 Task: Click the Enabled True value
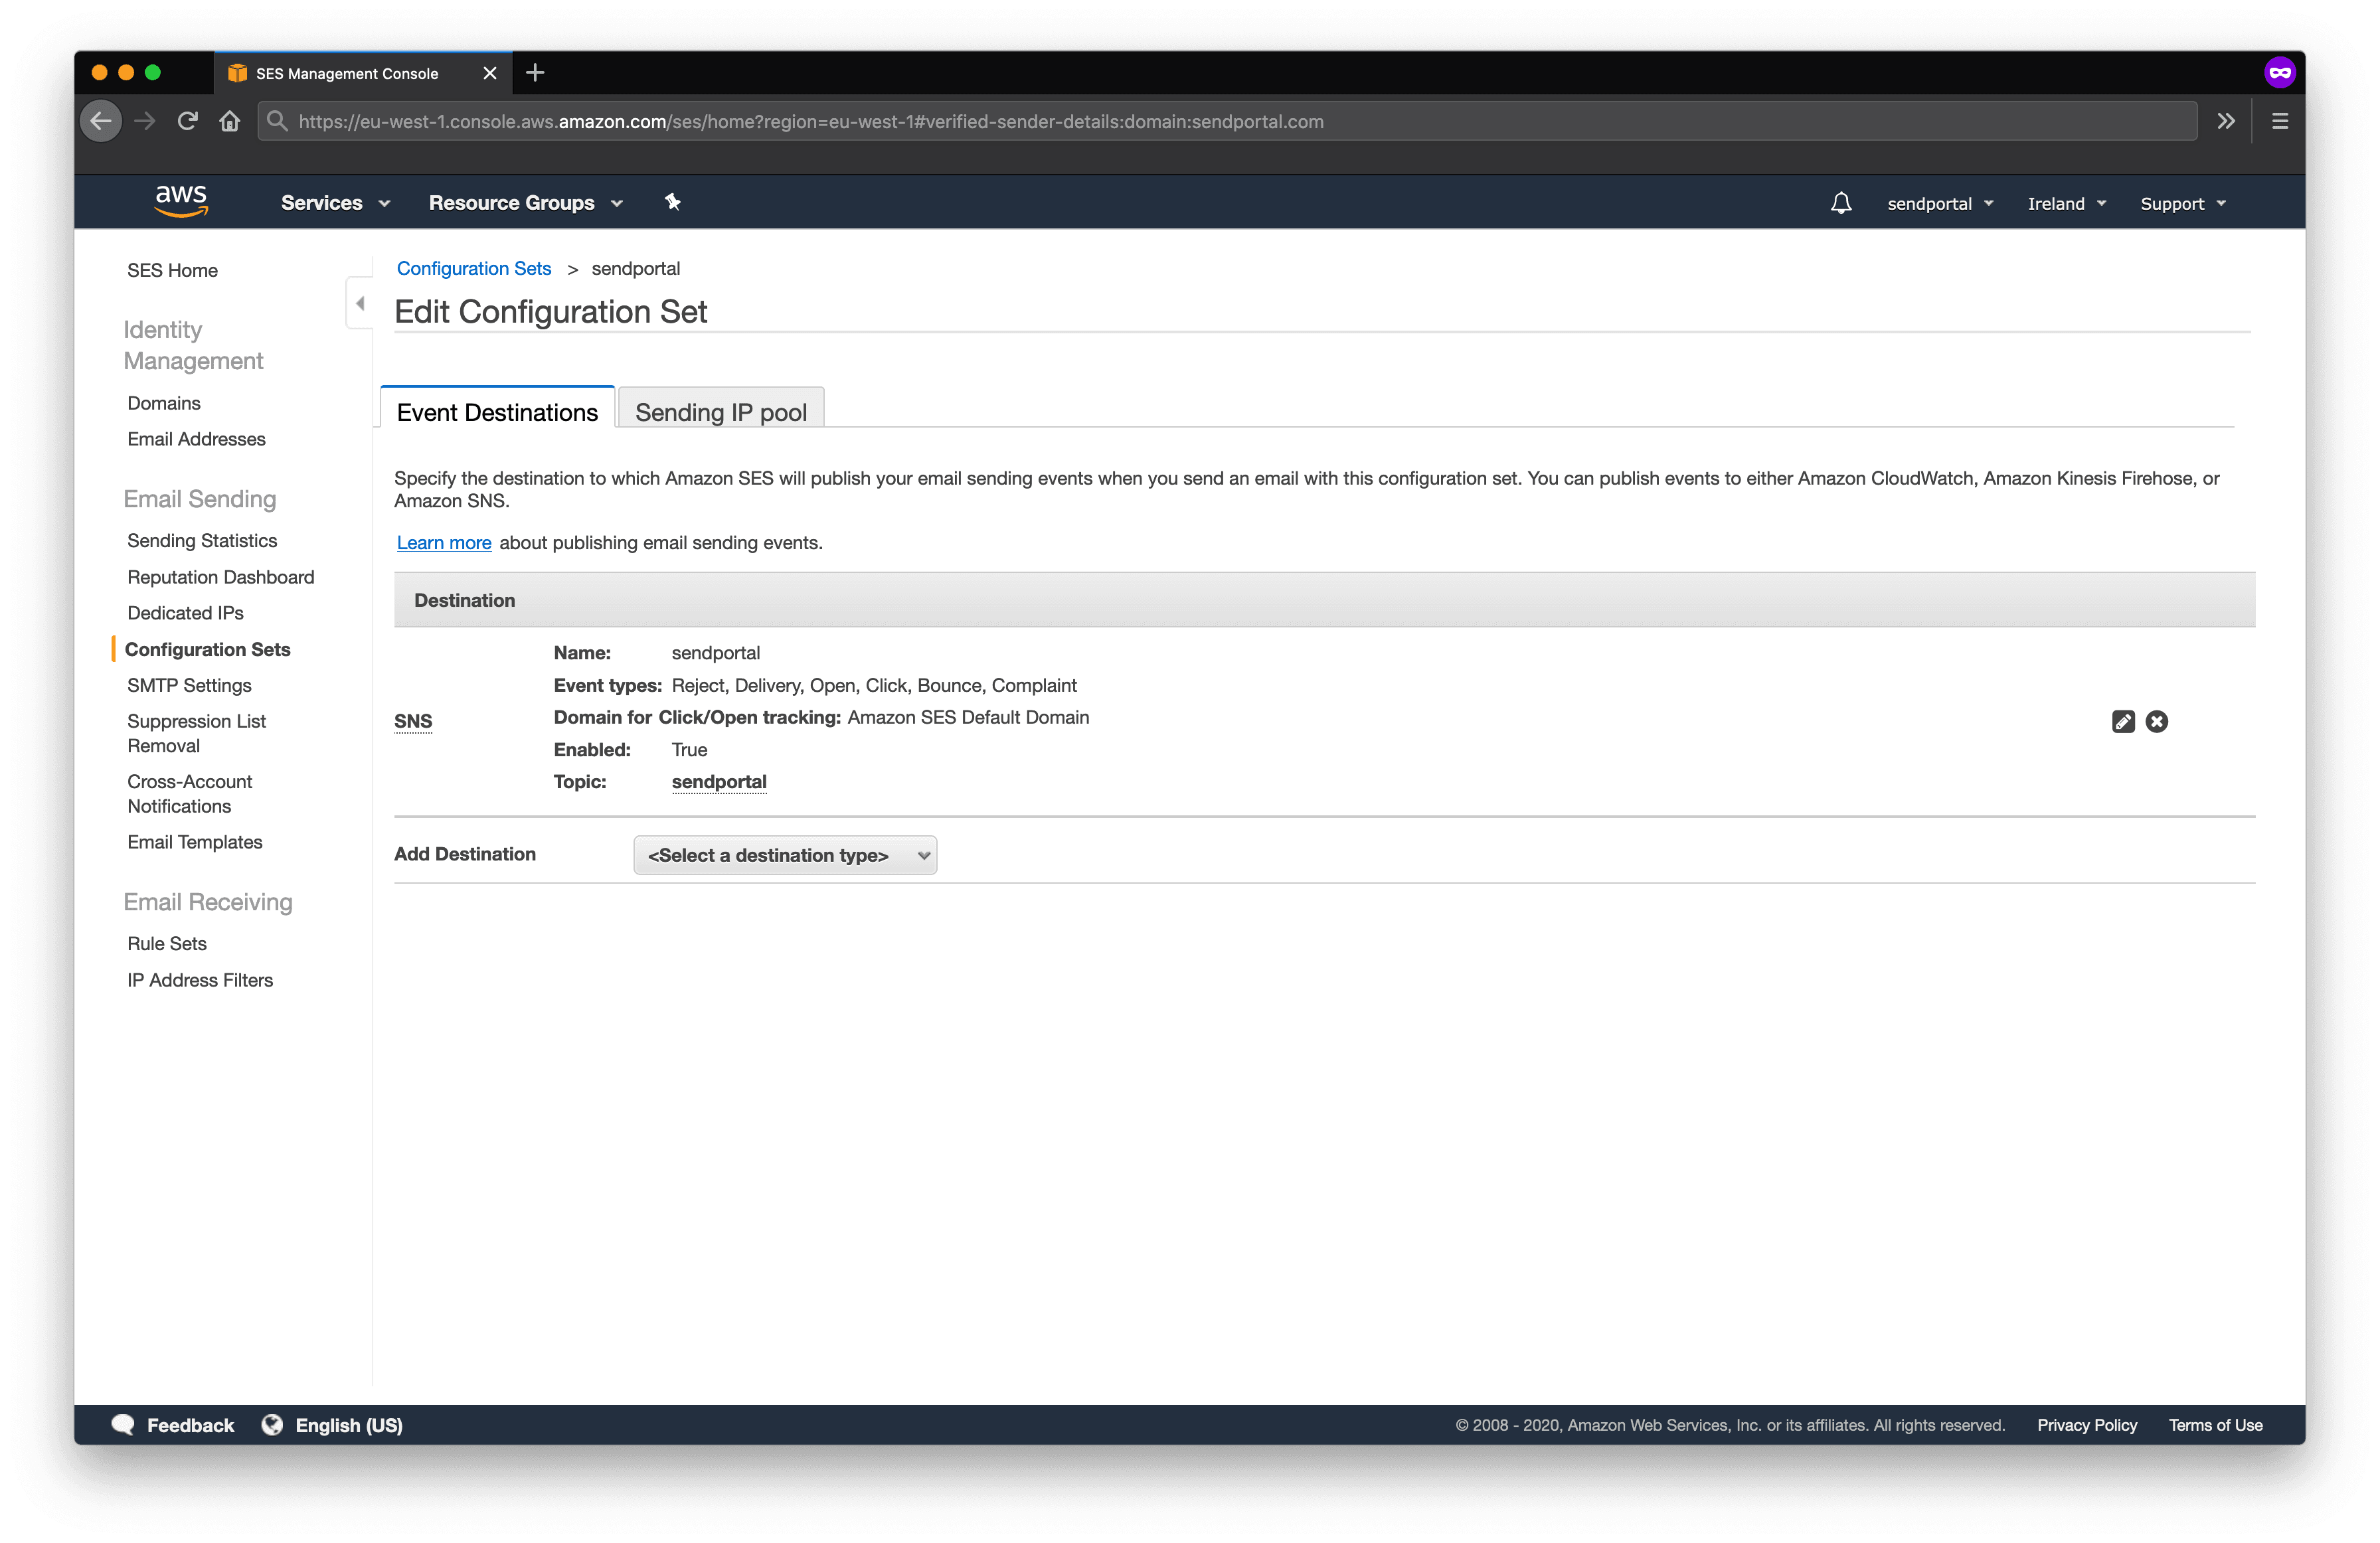pyautogui.click(x=689, y=749)
